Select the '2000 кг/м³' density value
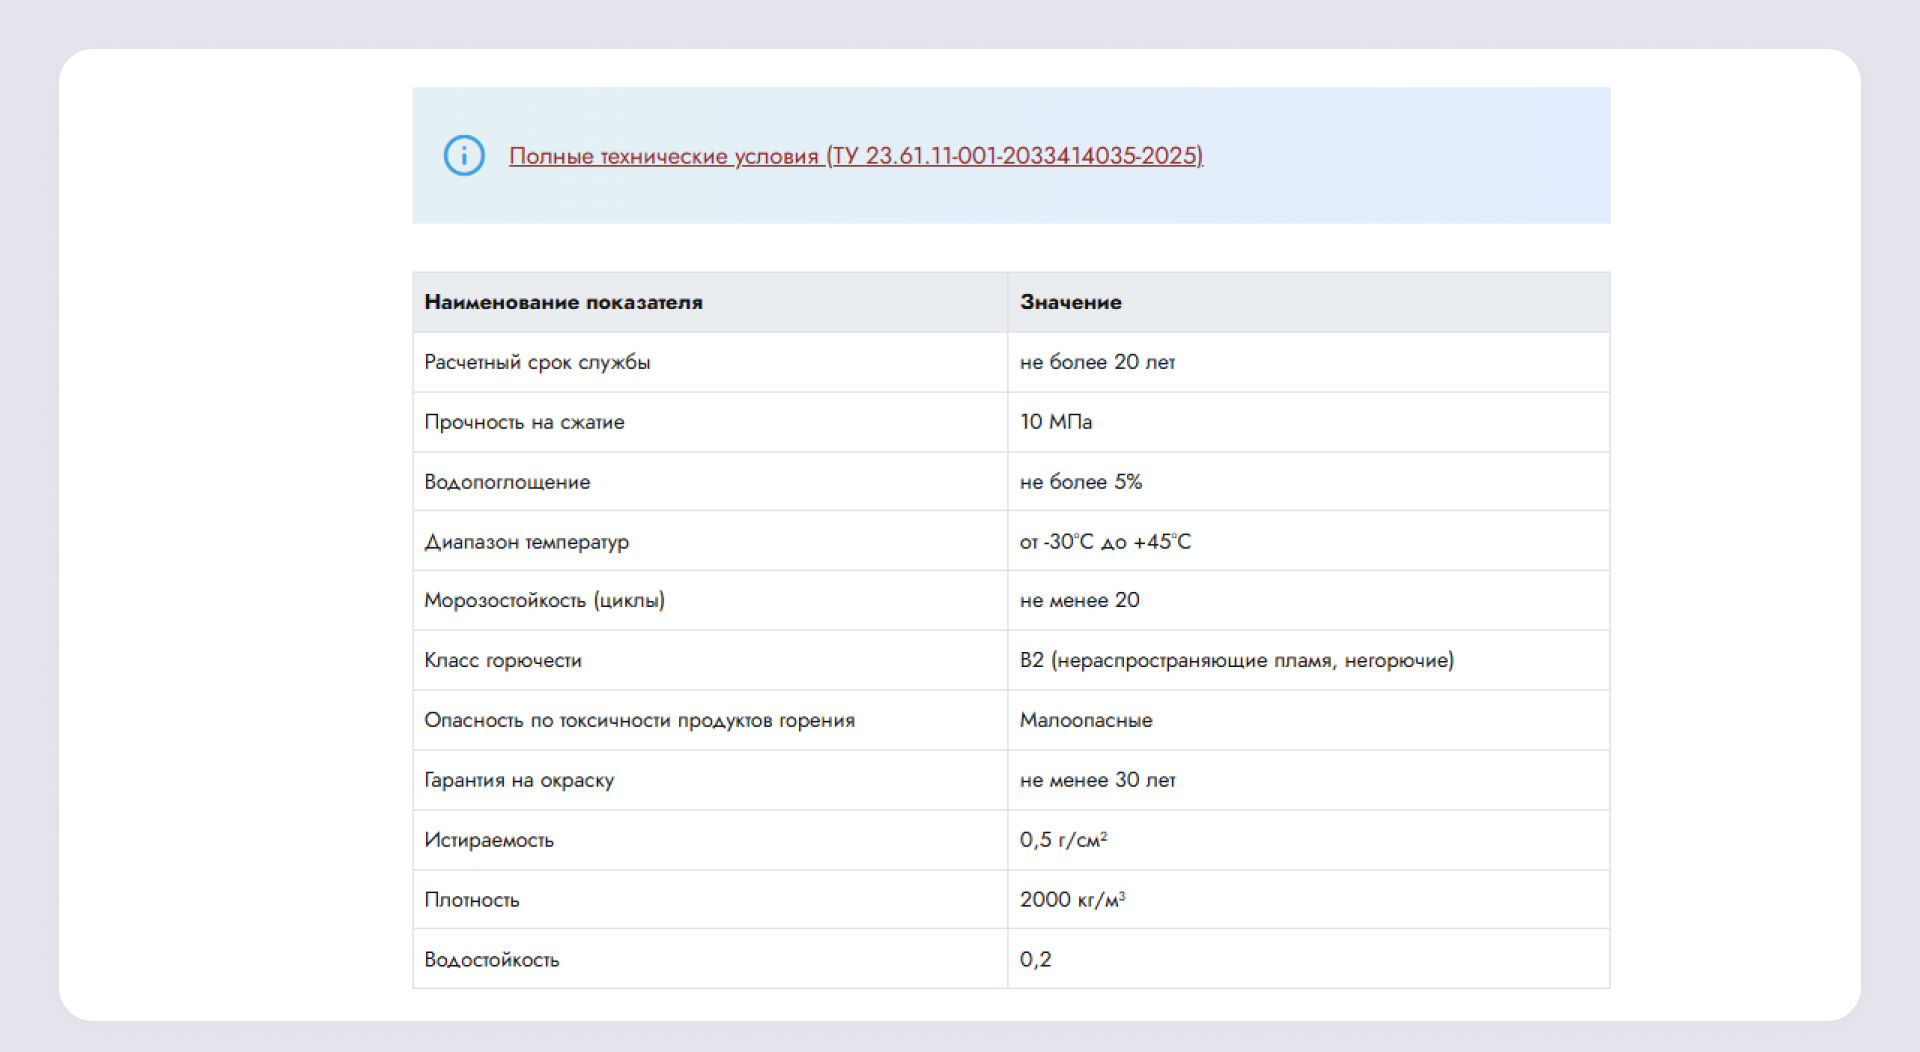1920x1052 pixels. tap(1072, 899)
